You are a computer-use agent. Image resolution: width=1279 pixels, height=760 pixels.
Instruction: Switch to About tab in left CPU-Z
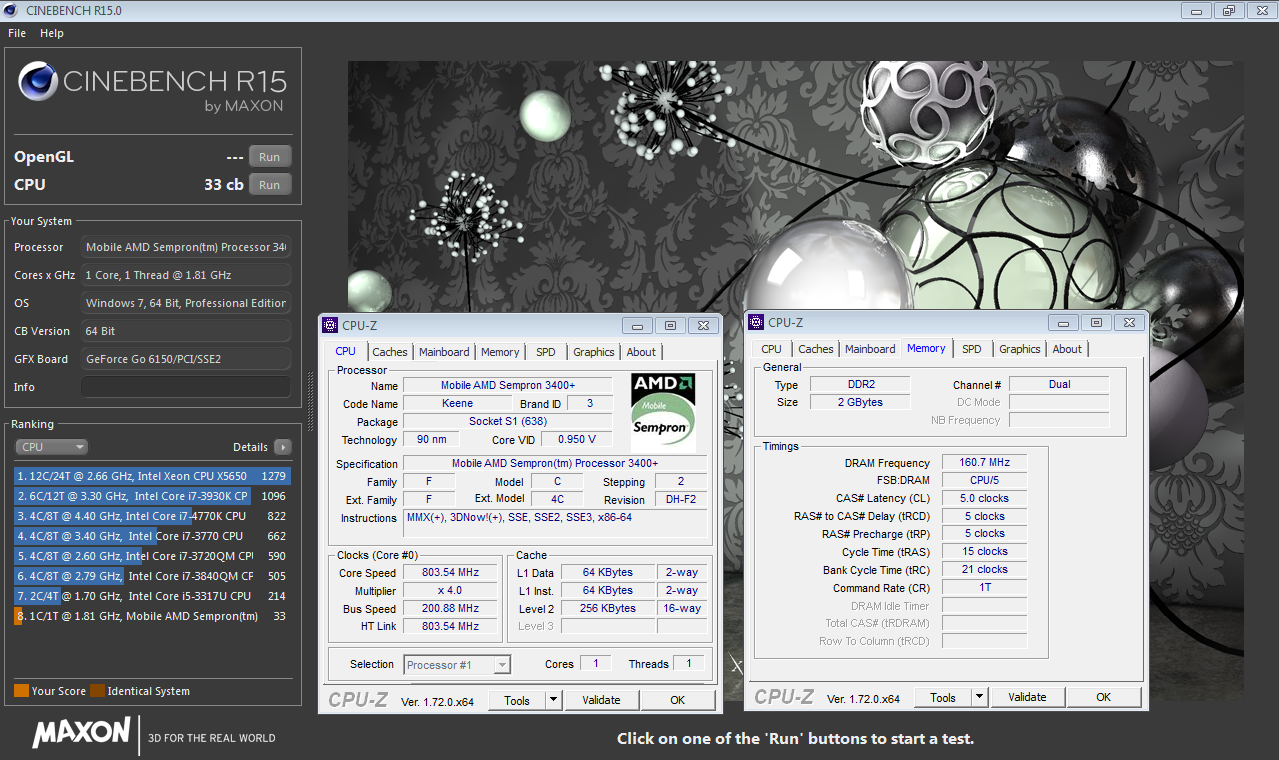(x=641, y=352)
